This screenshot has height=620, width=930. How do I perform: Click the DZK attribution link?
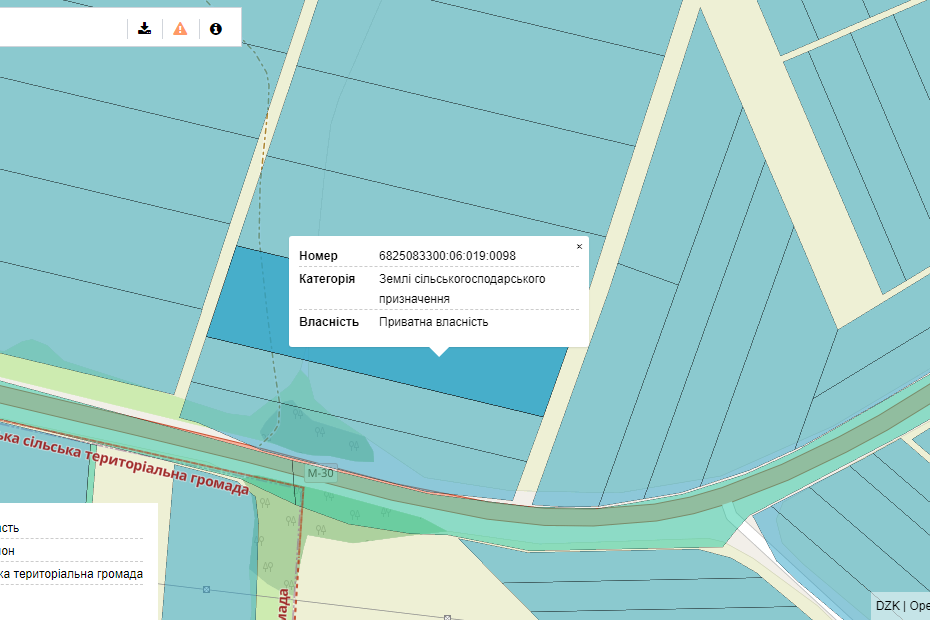[x=887, y=606]
